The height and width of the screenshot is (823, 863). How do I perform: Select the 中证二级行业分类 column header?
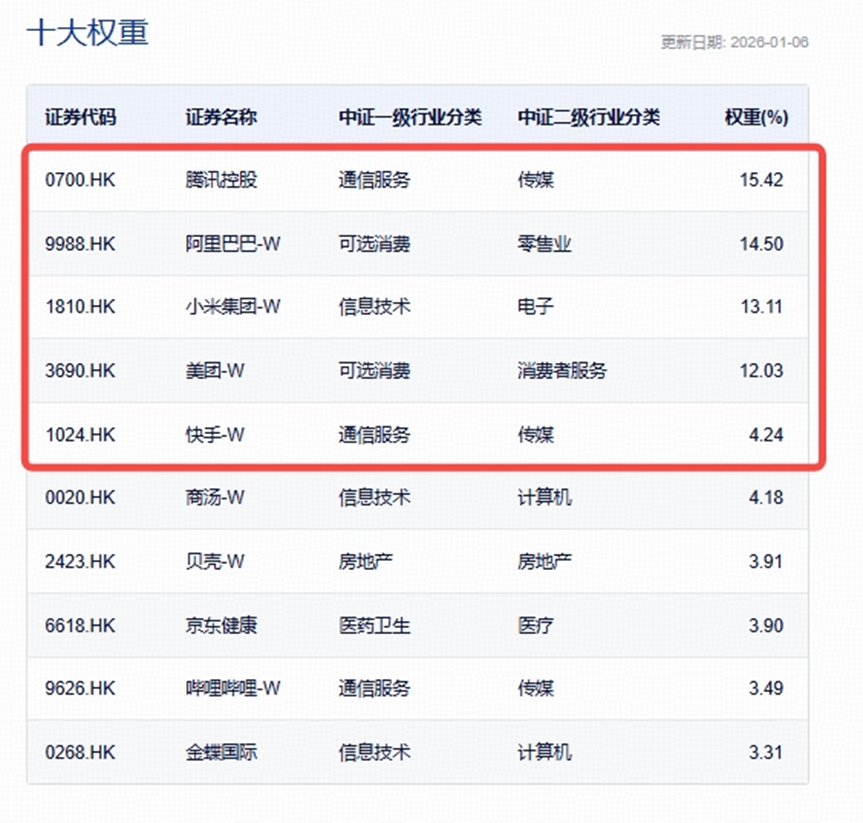tap(589, 117)
